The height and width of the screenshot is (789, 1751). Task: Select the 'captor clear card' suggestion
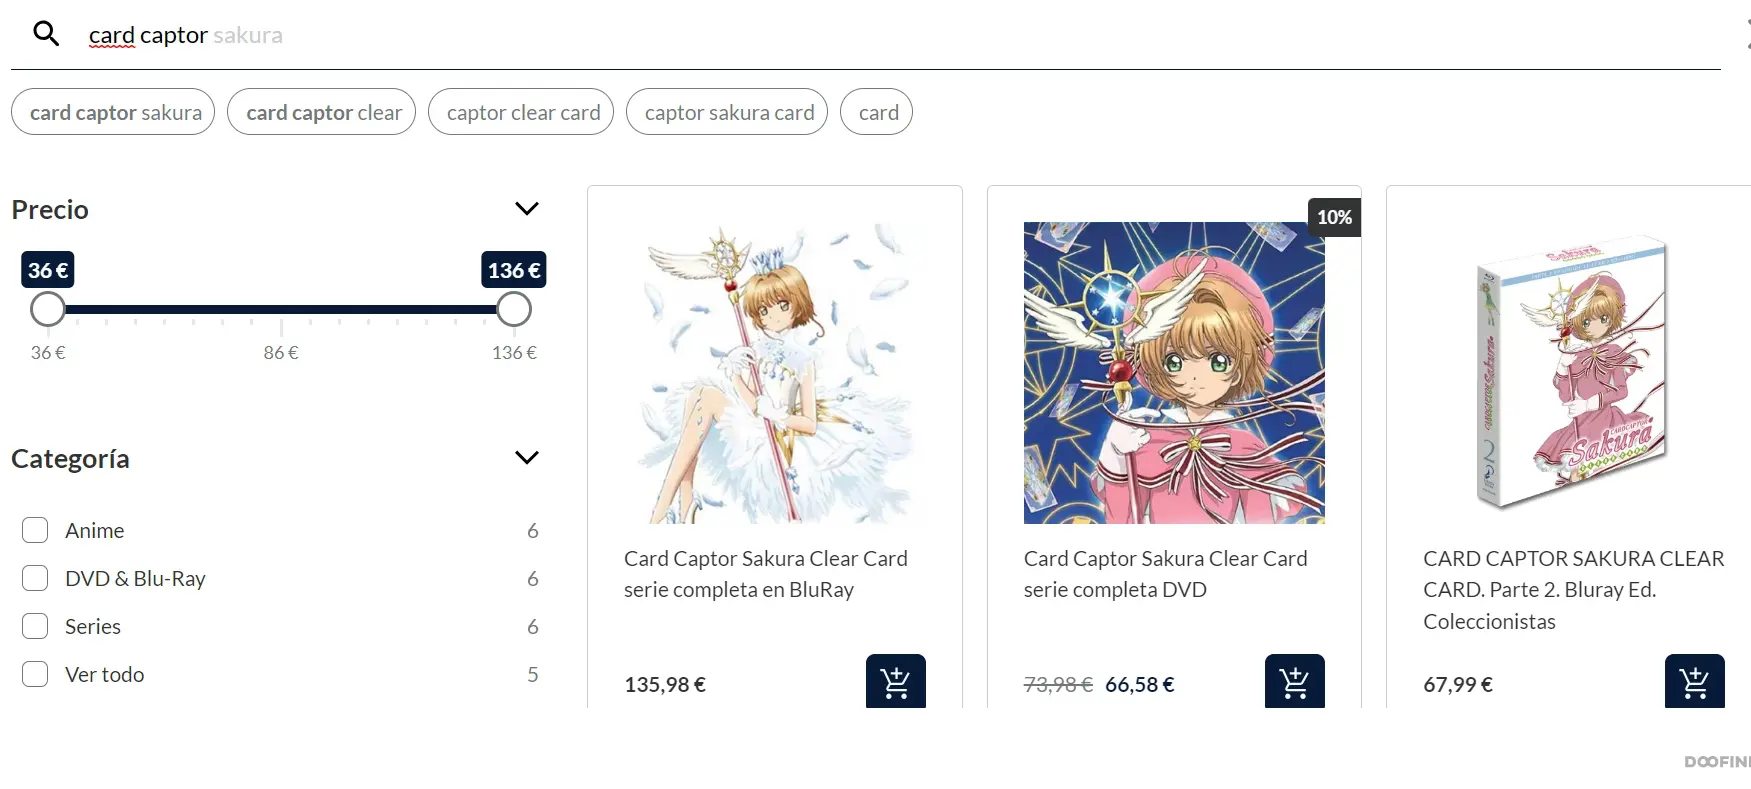tap(521, 112)
